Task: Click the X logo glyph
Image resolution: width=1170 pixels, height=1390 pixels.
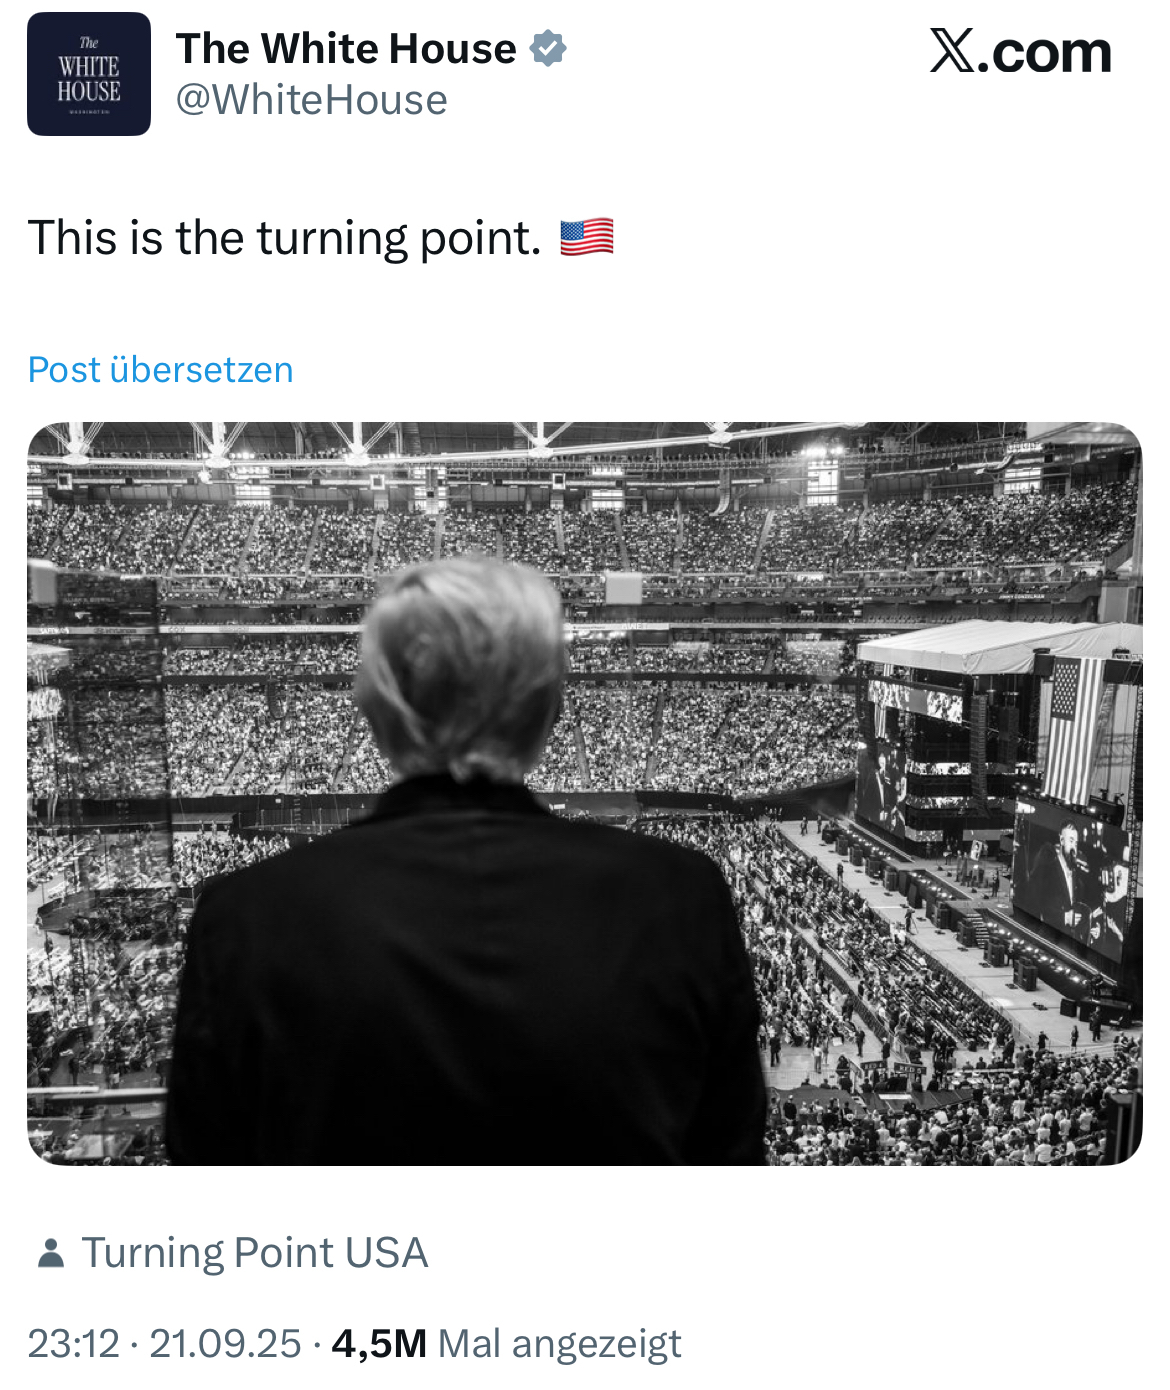Action: [x=952, y=51]
